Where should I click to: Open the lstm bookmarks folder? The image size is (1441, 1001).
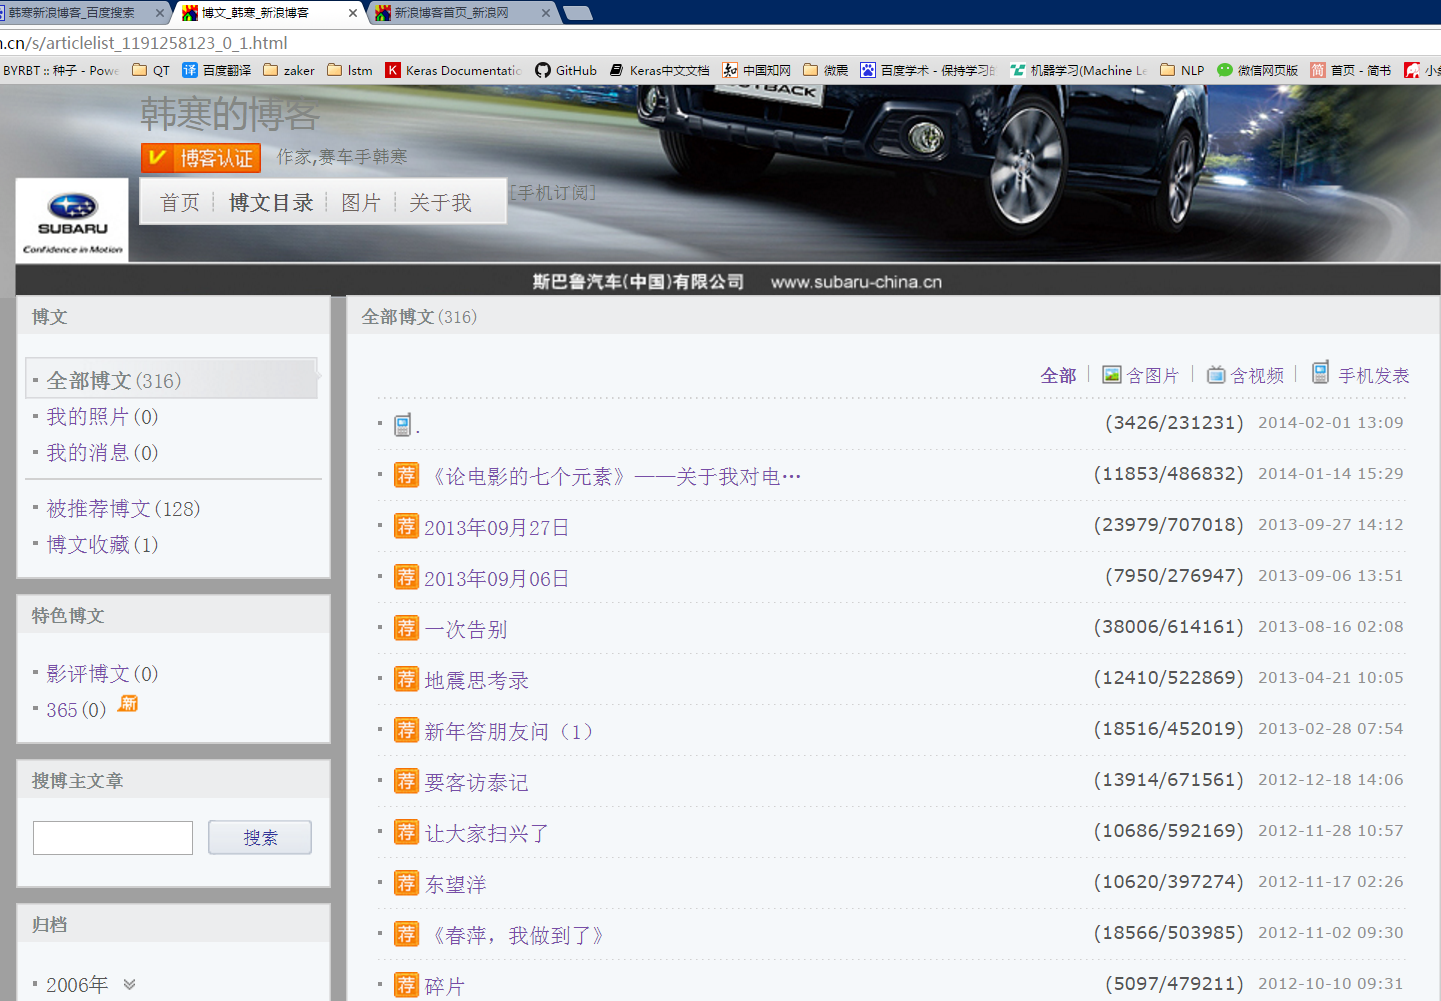coord(350,70)
